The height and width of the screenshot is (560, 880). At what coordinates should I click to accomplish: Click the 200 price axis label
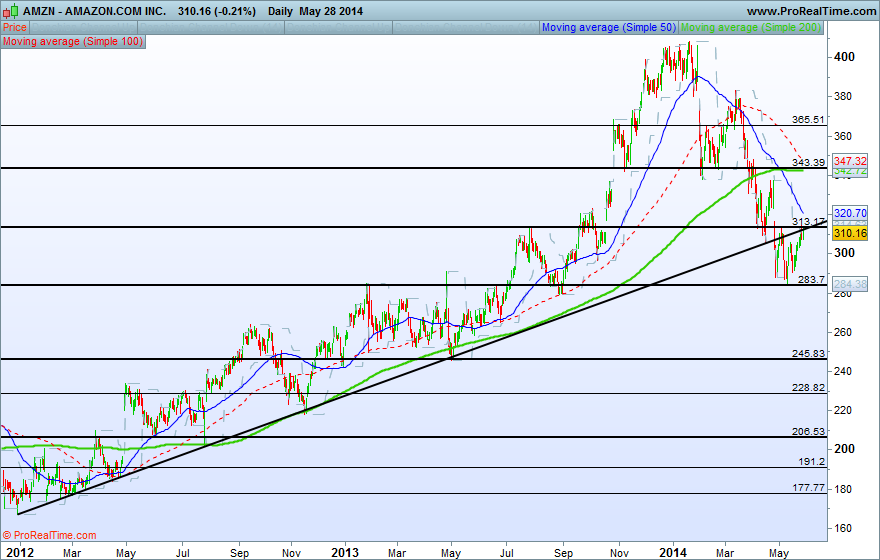pyautogui.click(x=844, y=449)
